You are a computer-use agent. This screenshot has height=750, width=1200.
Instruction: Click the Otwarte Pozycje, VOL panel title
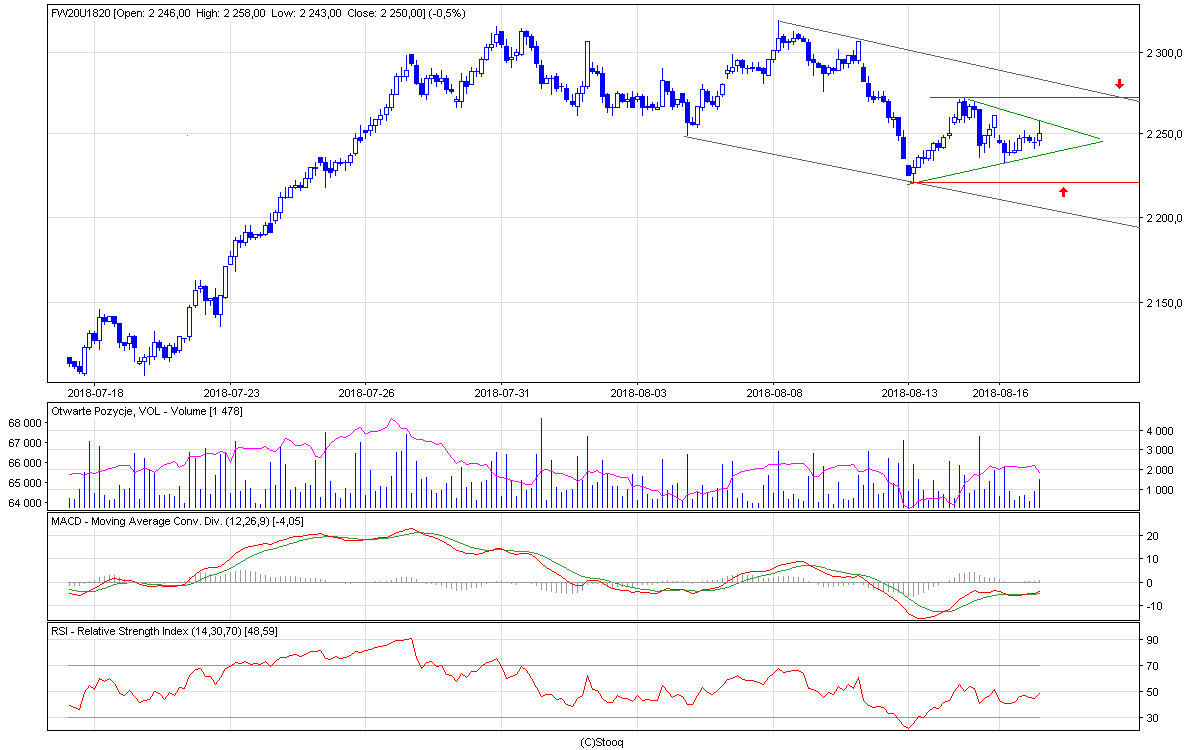coord(147,411)
